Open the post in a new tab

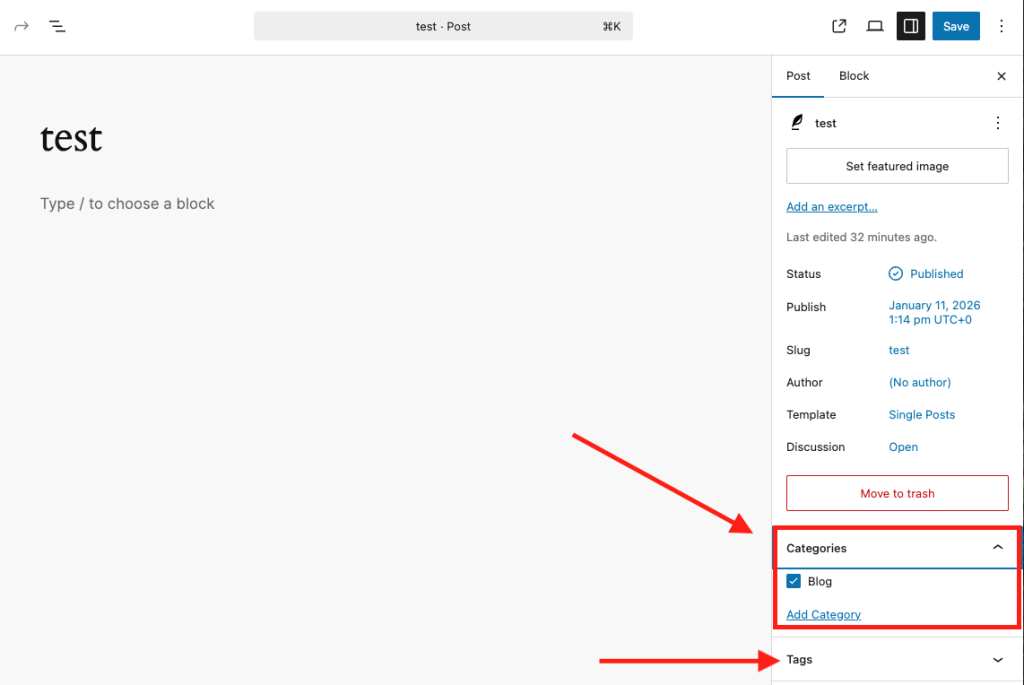click(x=839, y=26)
